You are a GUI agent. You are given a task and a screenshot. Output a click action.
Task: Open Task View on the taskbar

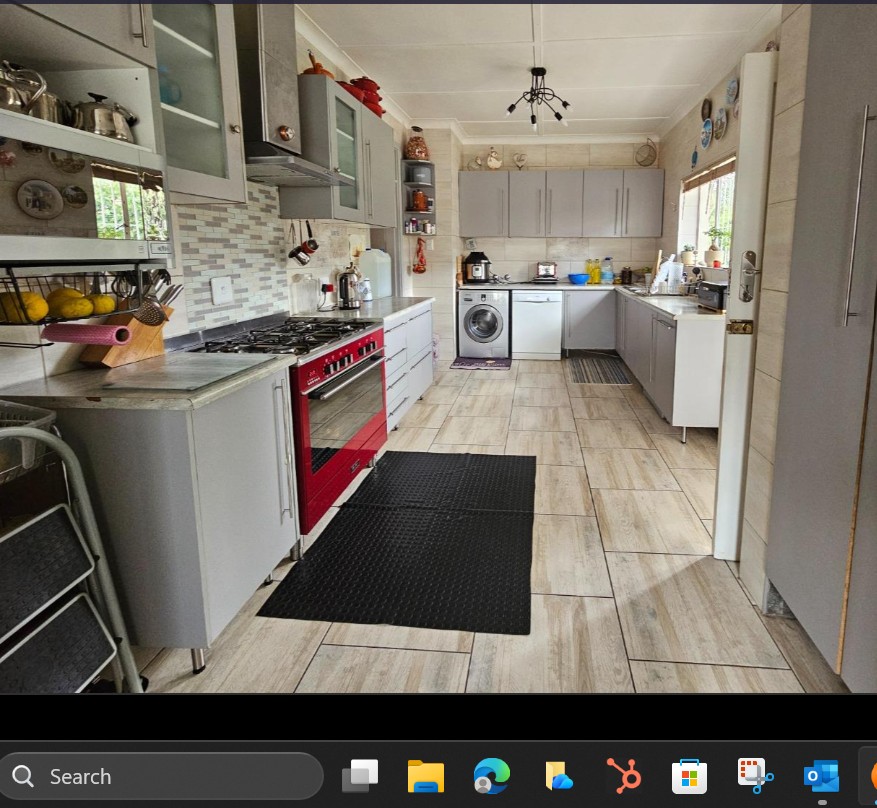pos(360,776)
